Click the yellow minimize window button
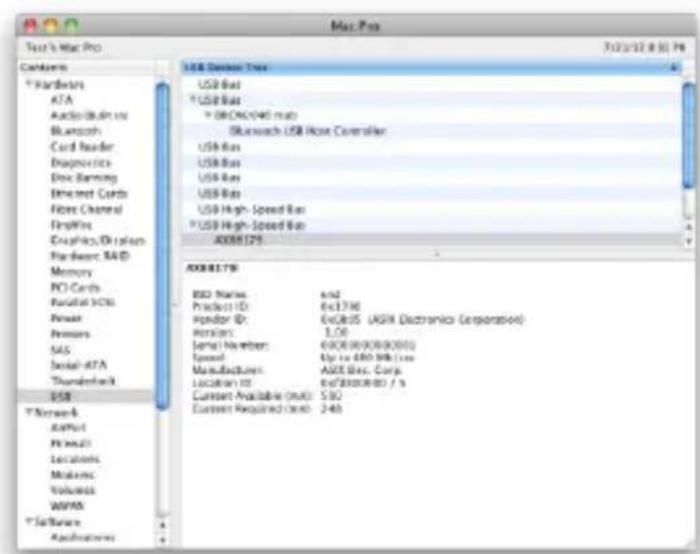 coord(51,25)
